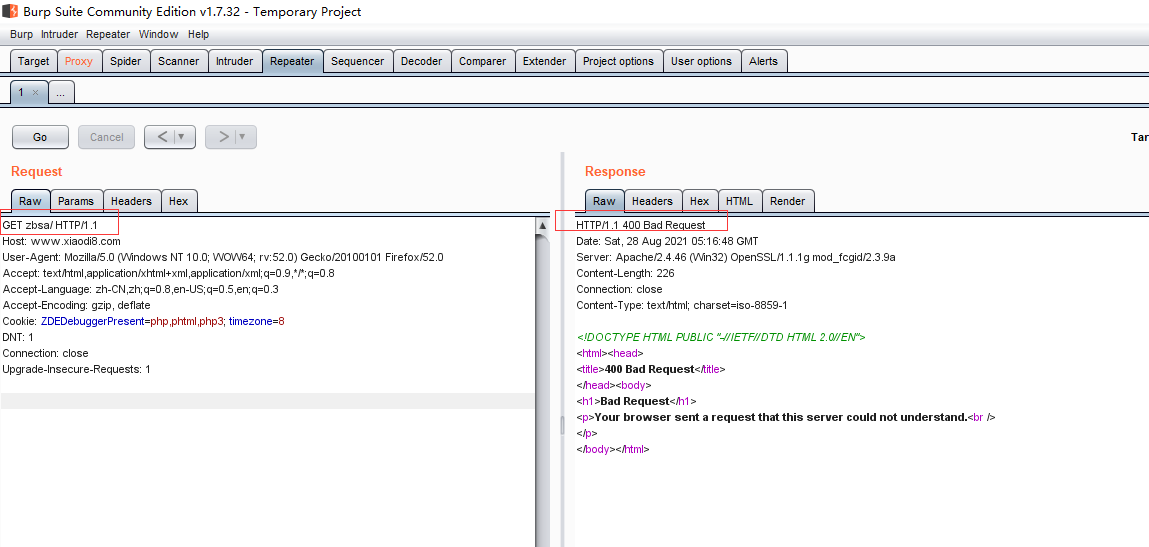
Task: Switch to the Intruder tool tab
Action: pos(234,62)
